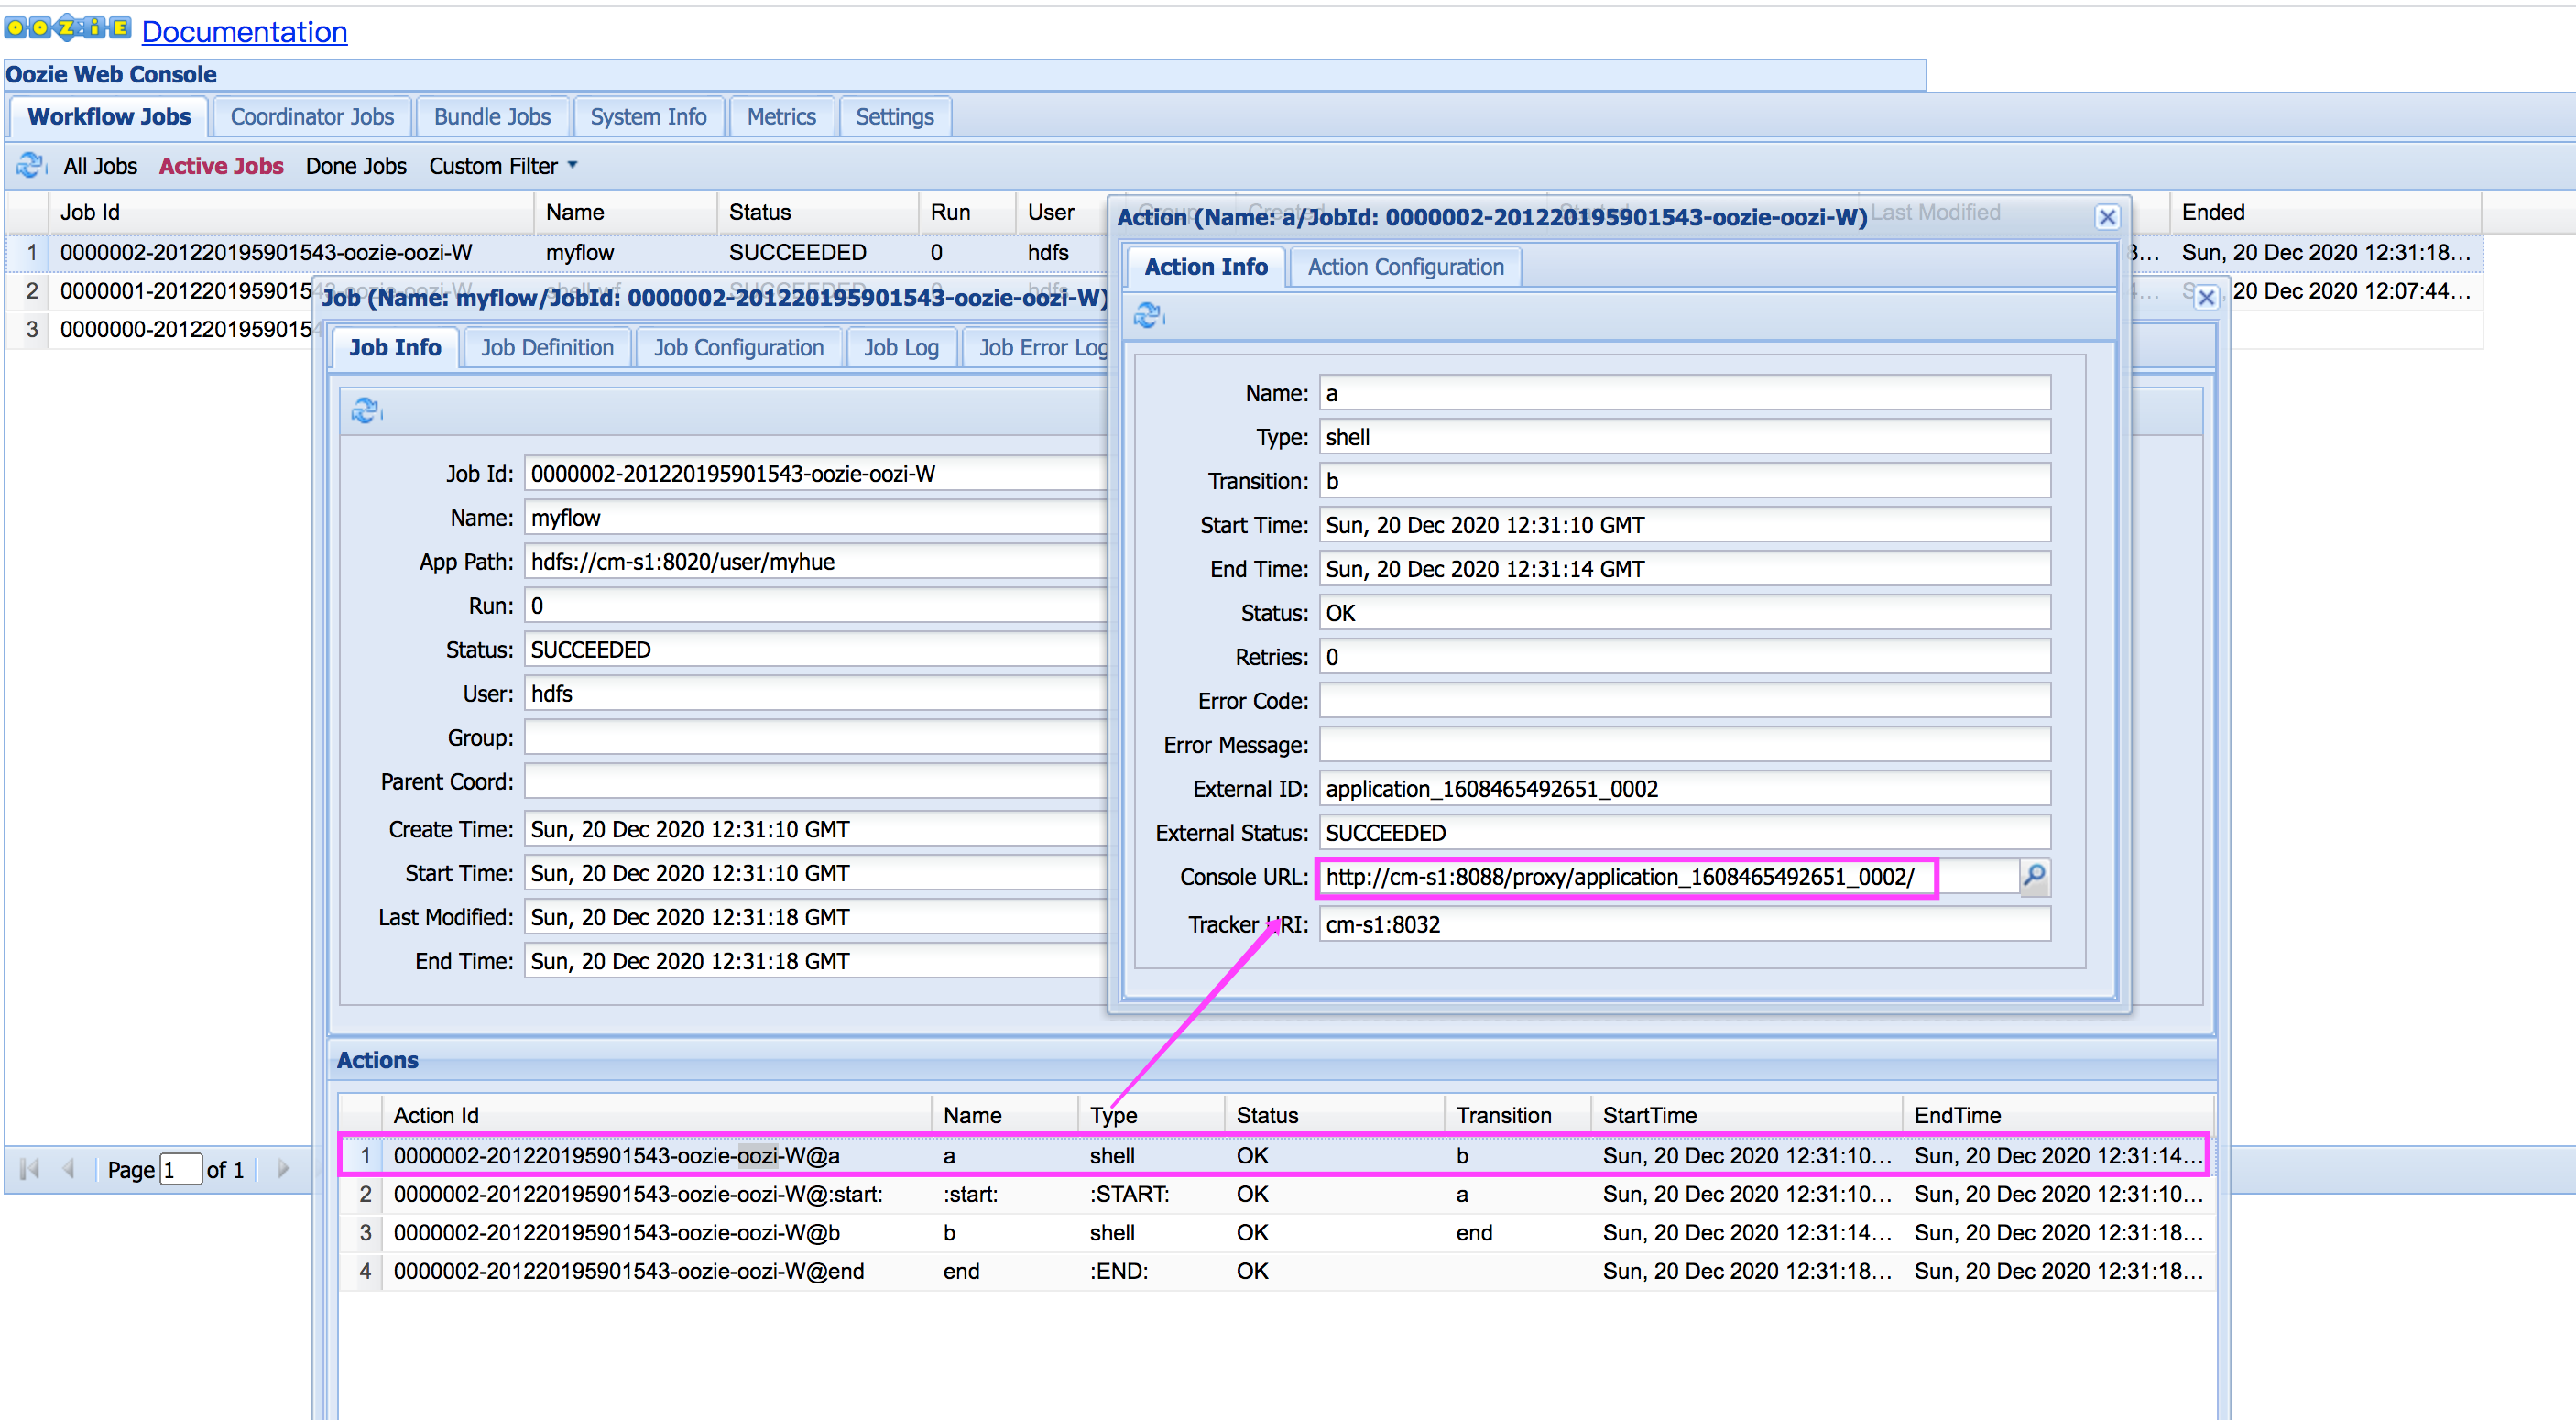
Task: Close the Job myflow dialog
Action: point(2206,297)
